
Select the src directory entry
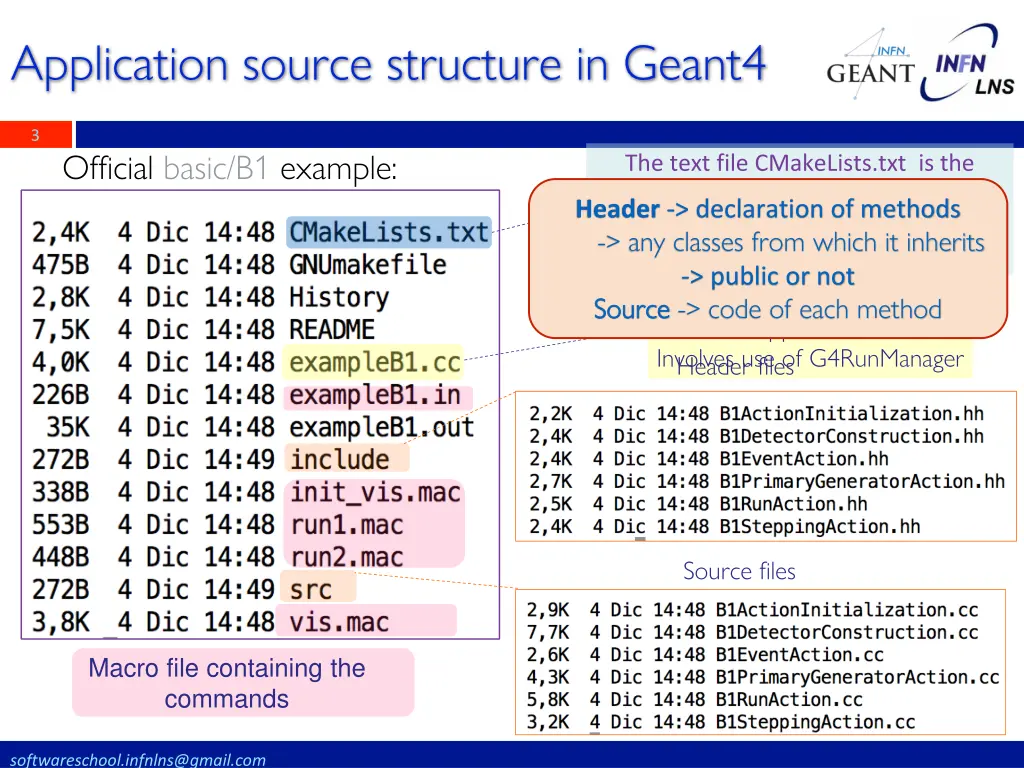pos(311,589)
